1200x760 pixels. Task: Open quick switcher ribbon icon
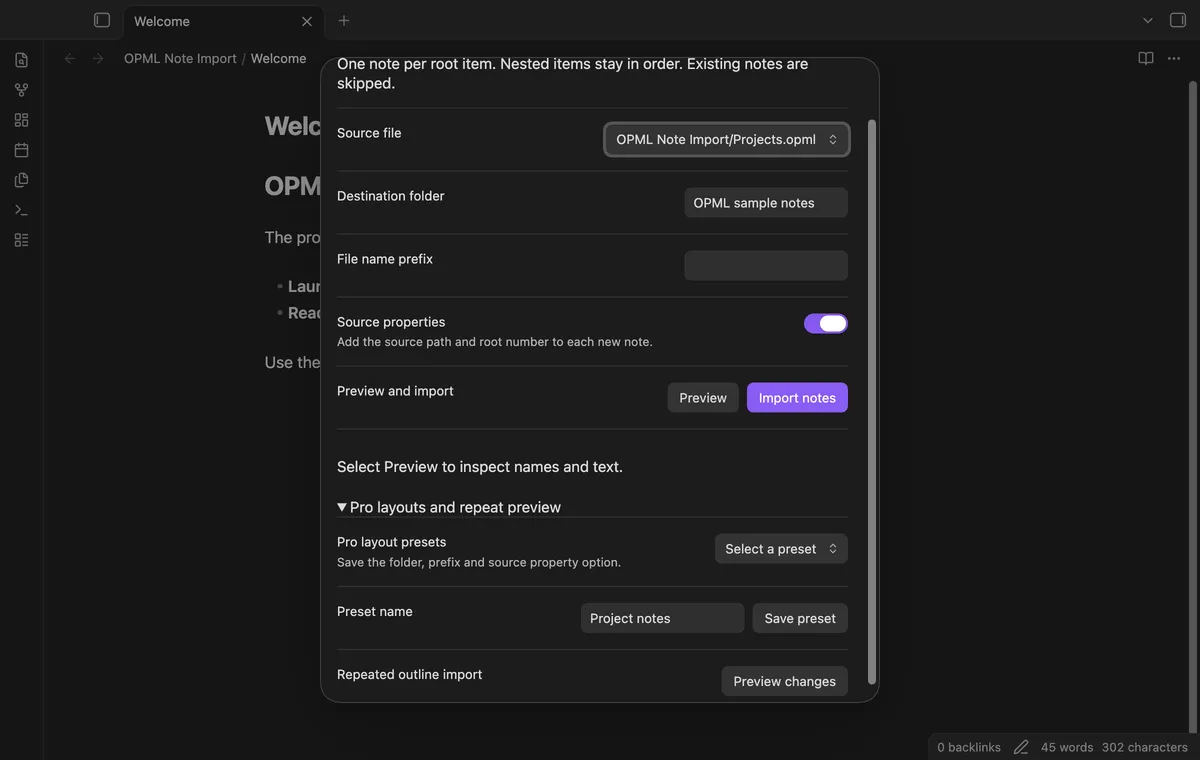21,60
